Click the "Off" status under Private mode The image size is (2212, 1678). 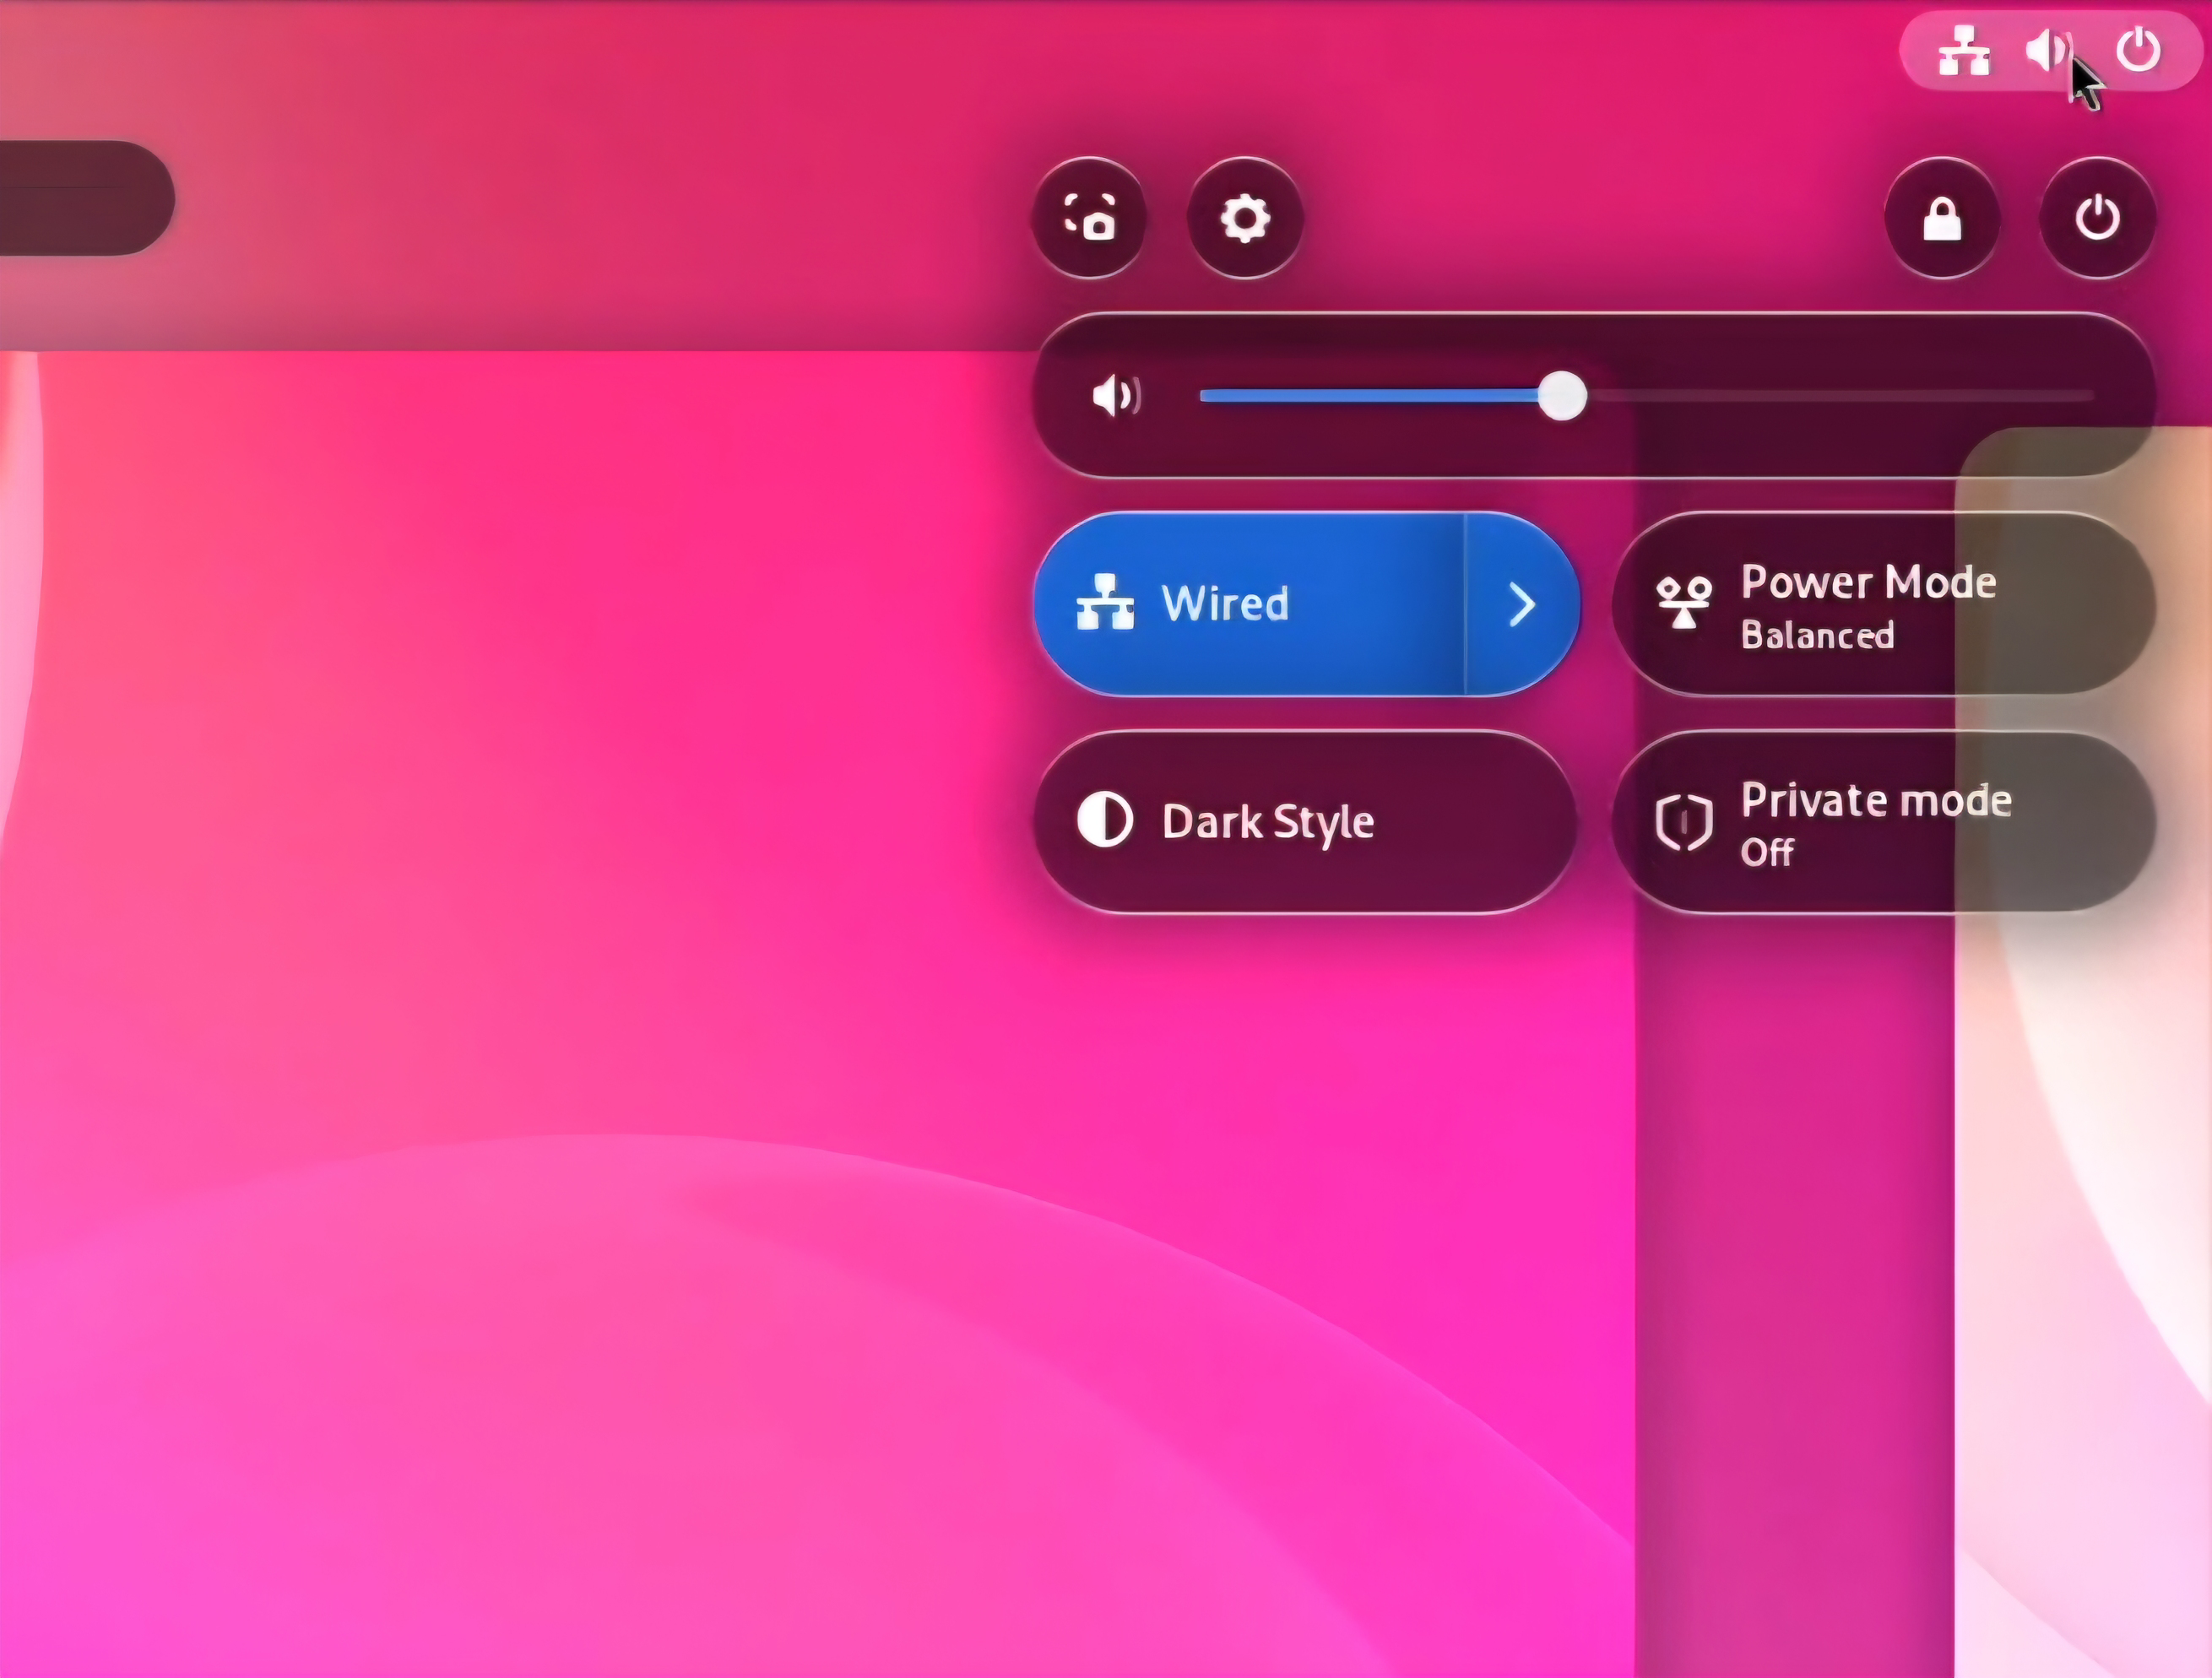click(x=1766, y=852)
